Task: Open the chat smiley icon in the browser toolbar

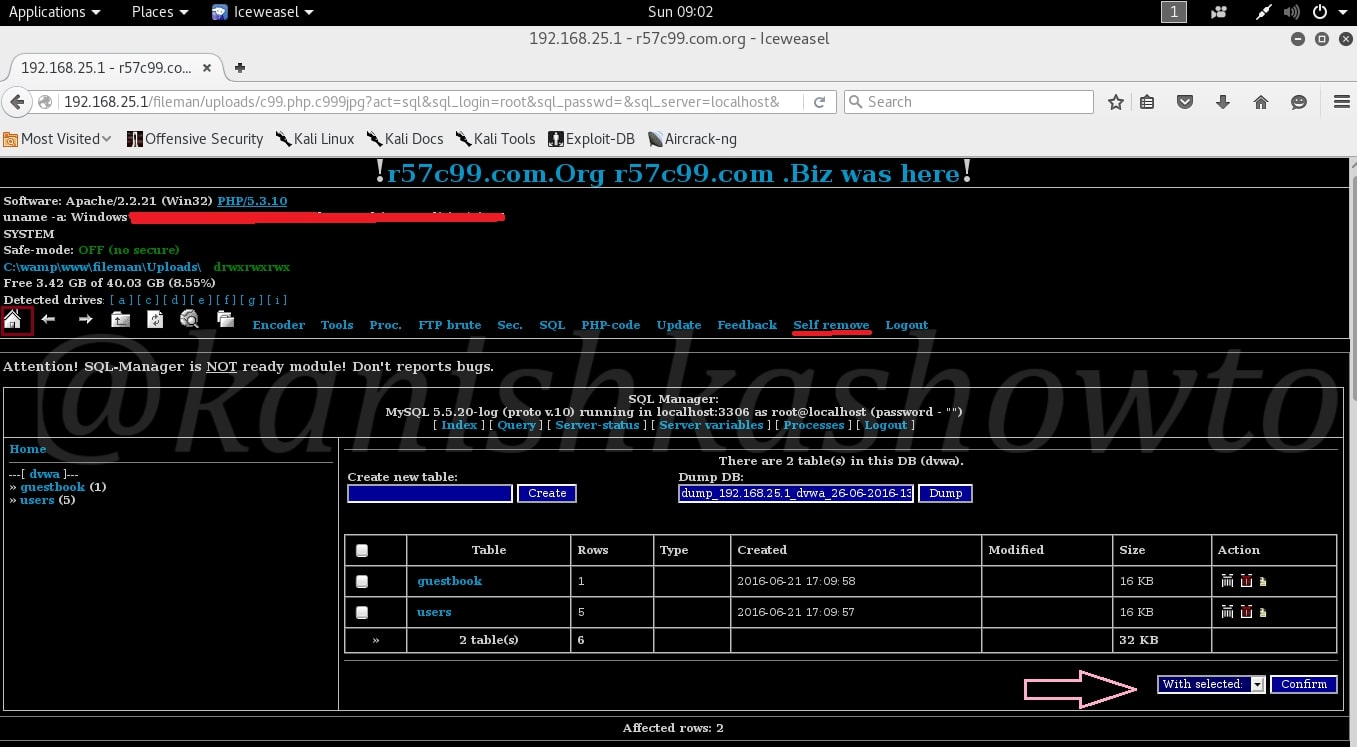Action: [x=1299, y=102]
